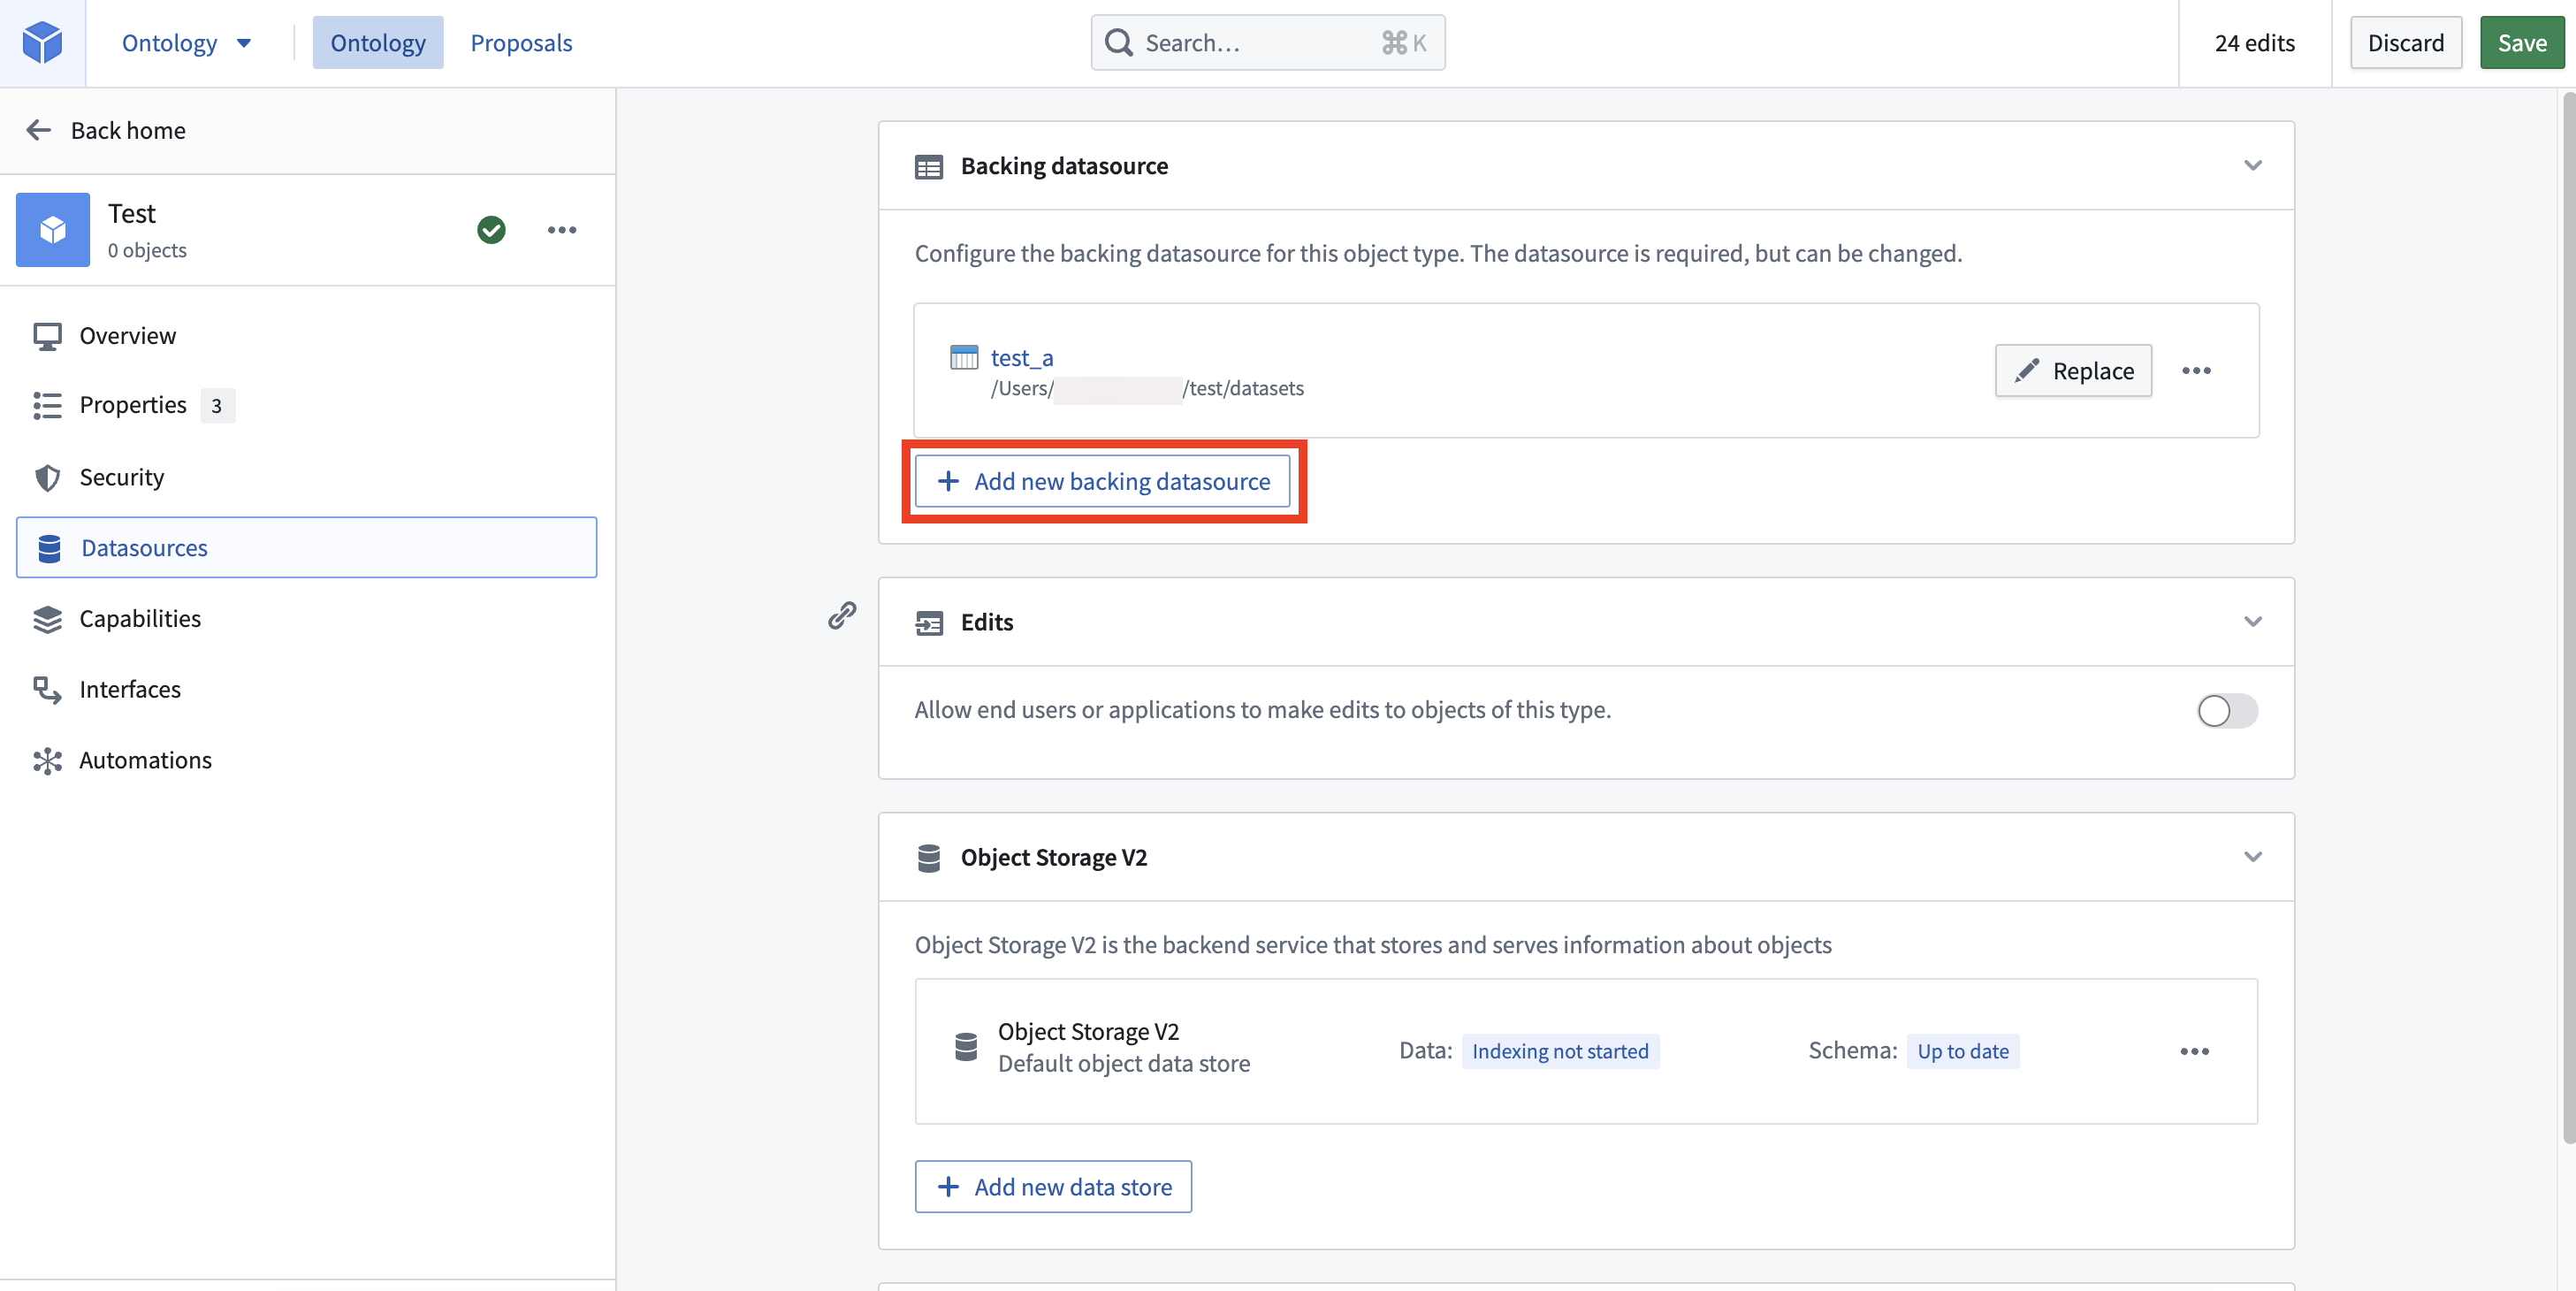Click the Indexing not started status tag
The height and width of the screenshot is (1291, 2576).
(1560, 1051)
